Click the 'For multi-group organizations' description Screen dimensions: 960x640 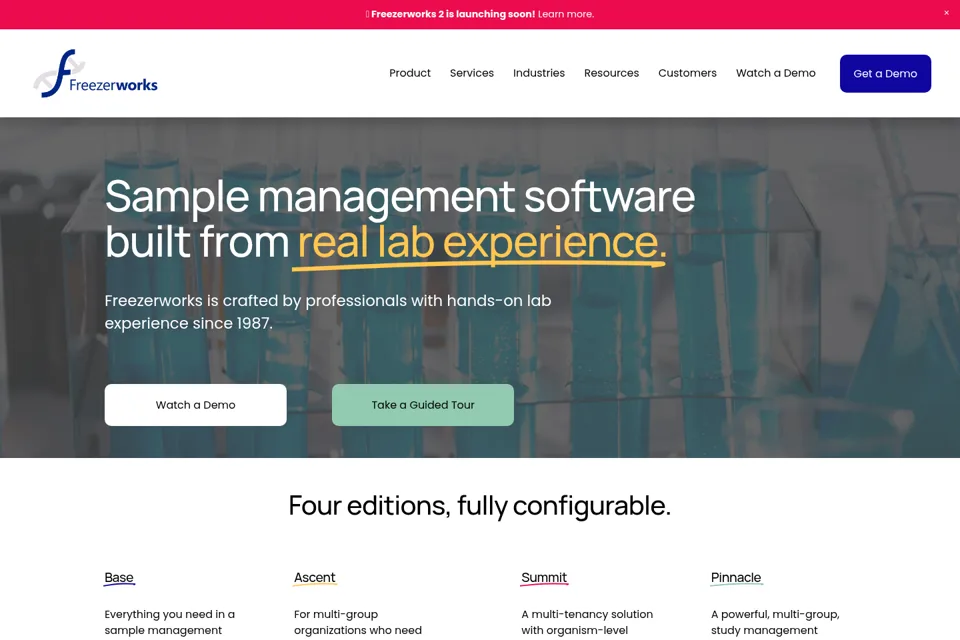pos(358,622)
